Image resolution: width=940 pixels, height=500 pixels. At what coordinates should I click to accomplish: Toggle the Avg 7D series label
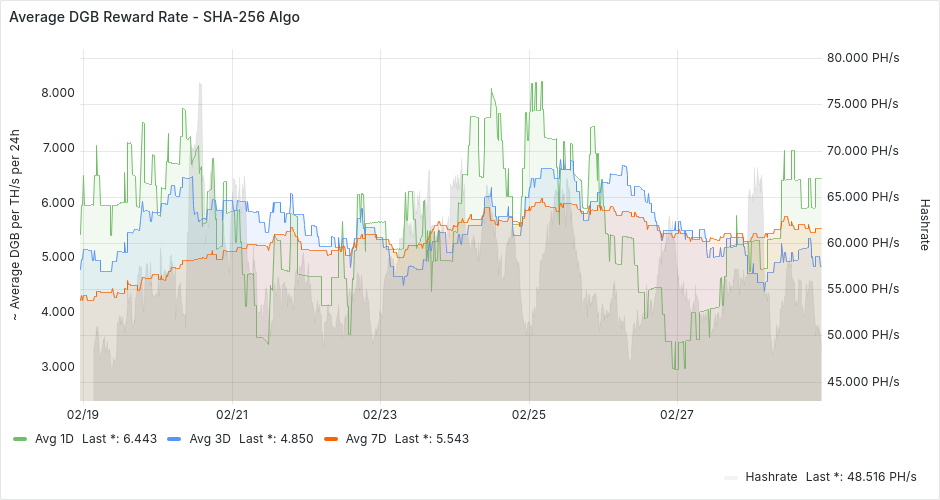(x=366, y=438)
